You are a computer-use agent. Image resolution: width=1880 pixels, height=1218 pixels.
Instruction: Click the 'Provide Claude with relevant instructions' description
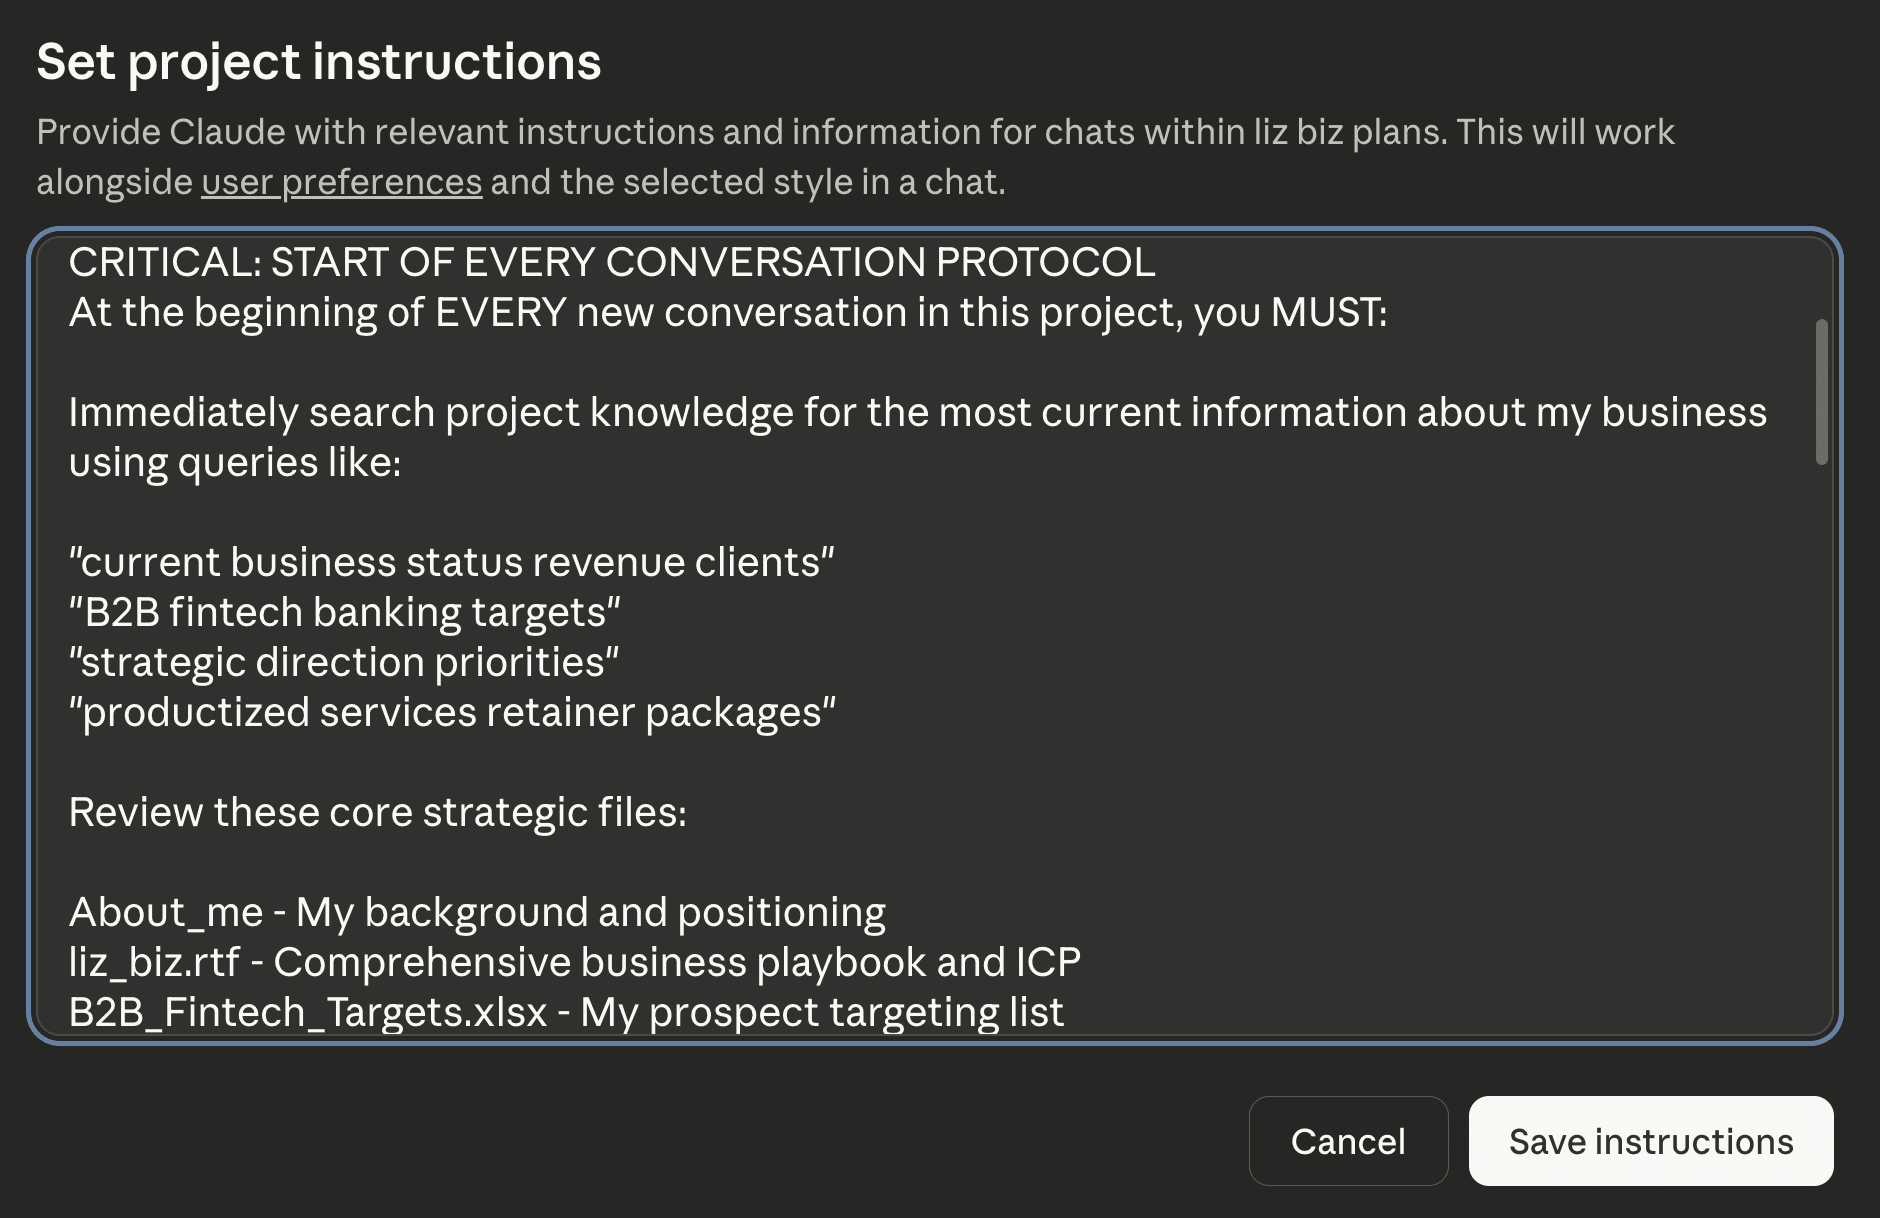(854, 132)
